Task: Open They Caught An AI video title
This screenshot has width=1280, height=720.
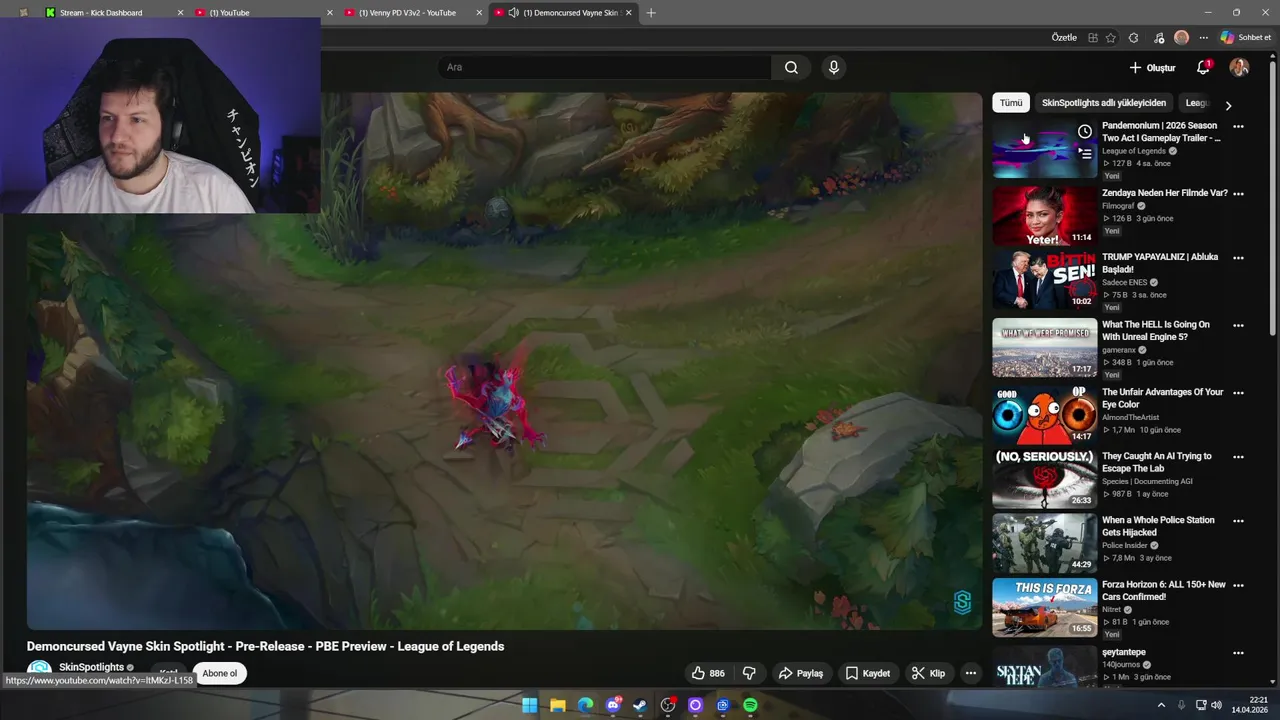Action: (x=1157, y=462)
